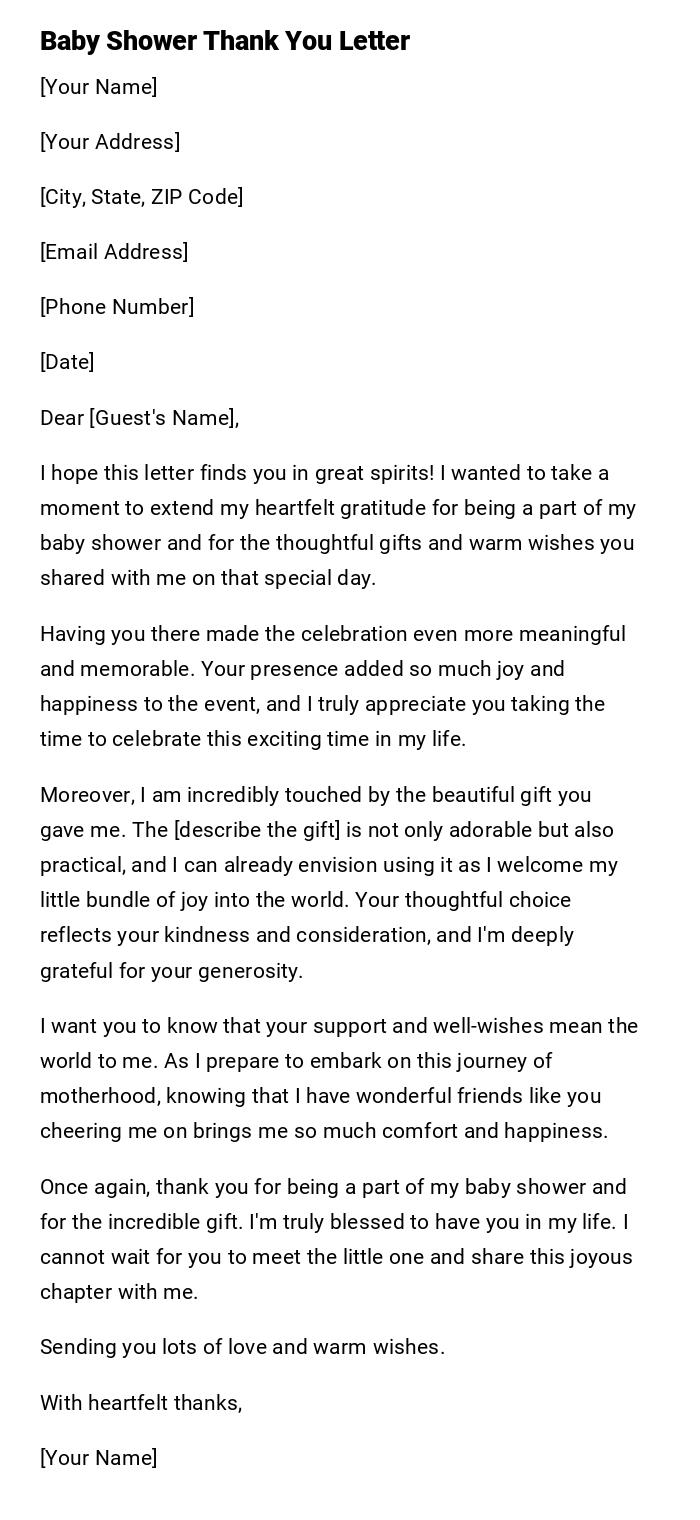
Task: Click the word "Dear" in the salutation
Action: tap(62, 418)
